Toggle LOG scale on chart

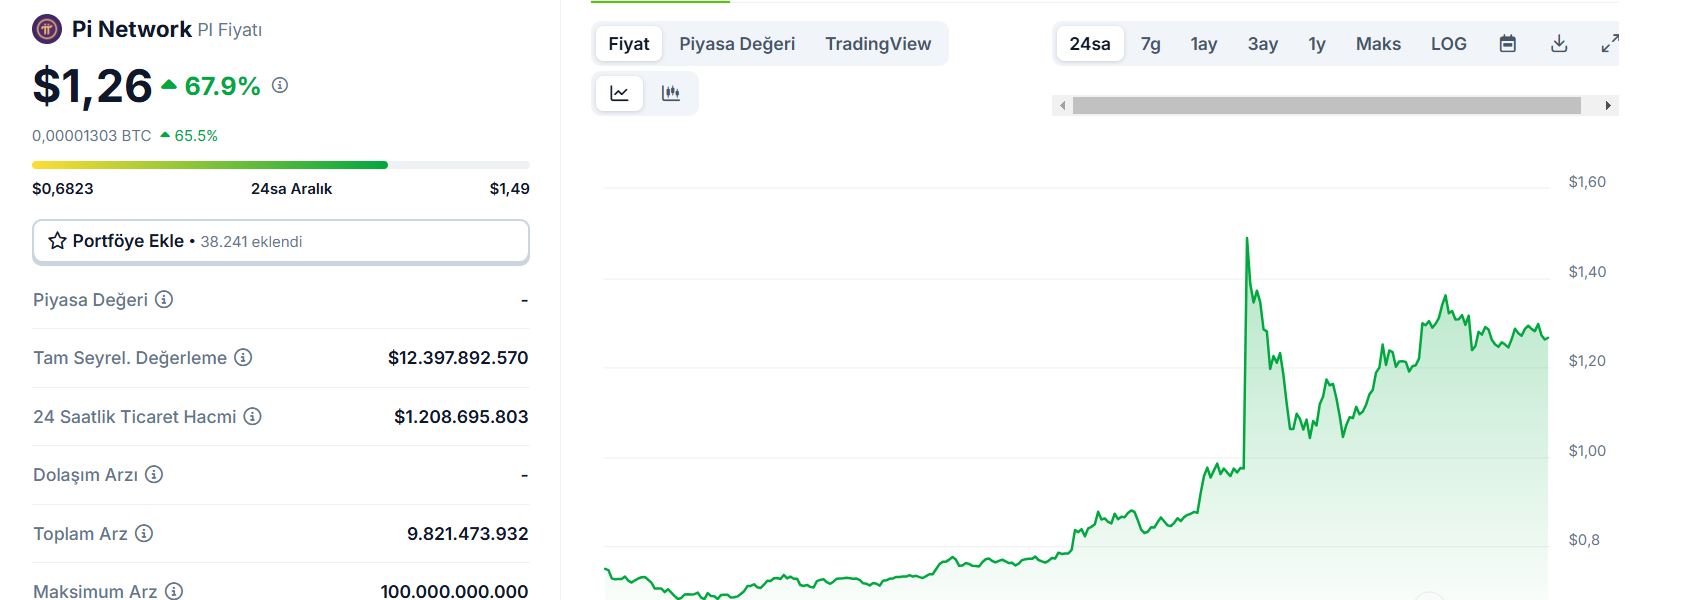[x=1448, y=44]
